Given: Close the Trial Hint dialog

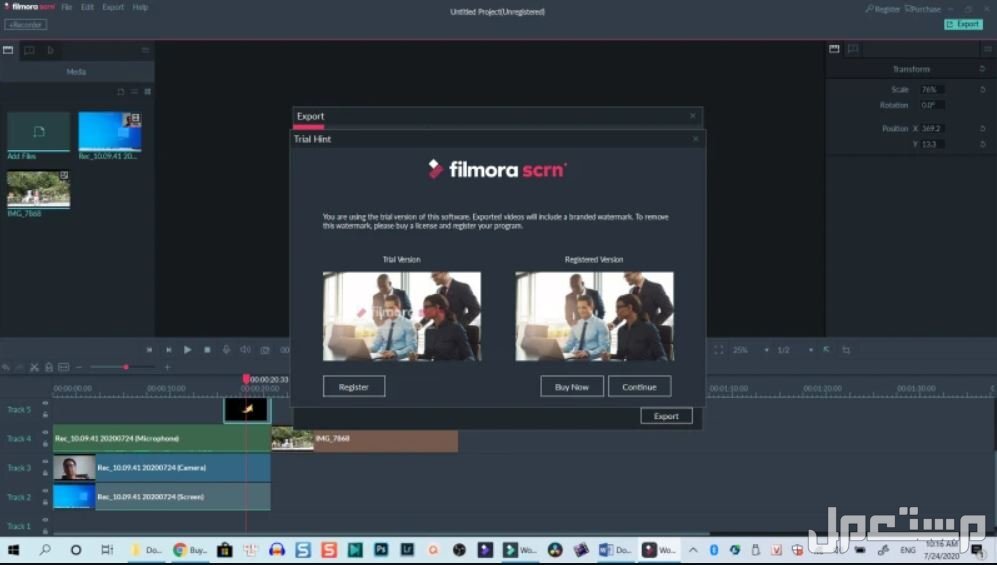Looking at the screenshot, I should coord(696,139).
